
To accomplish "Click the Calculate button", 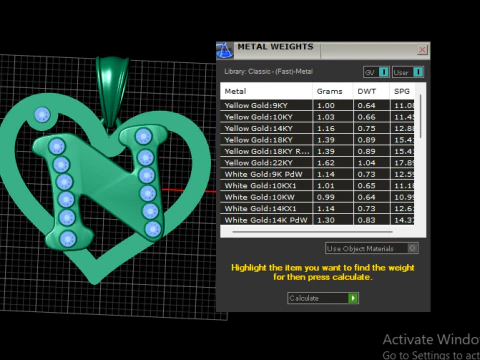I will [323, 298].
